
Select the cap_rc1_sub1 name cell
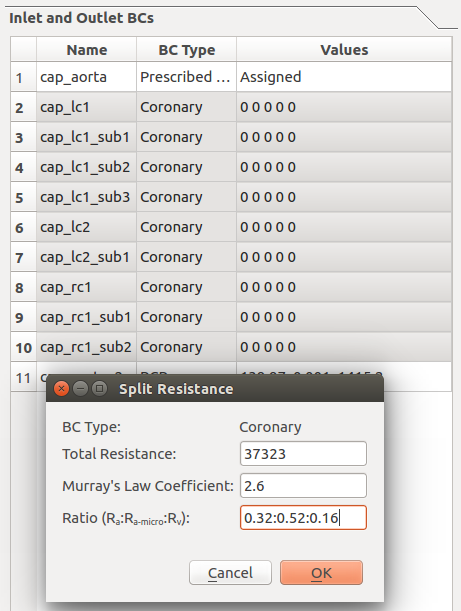pyautogui.click(x=87, y=317)
